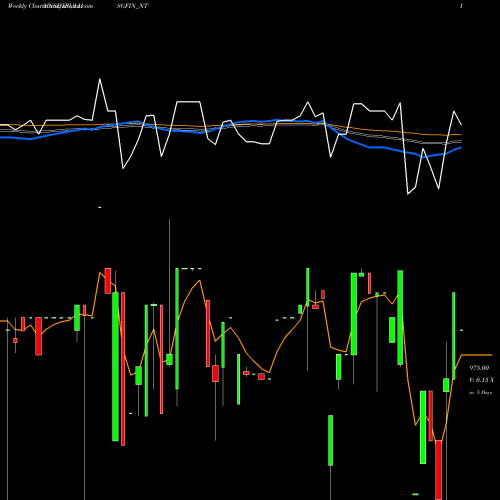Click the 975.00 price value
The image size is (500, 500).
click(479, 368)
